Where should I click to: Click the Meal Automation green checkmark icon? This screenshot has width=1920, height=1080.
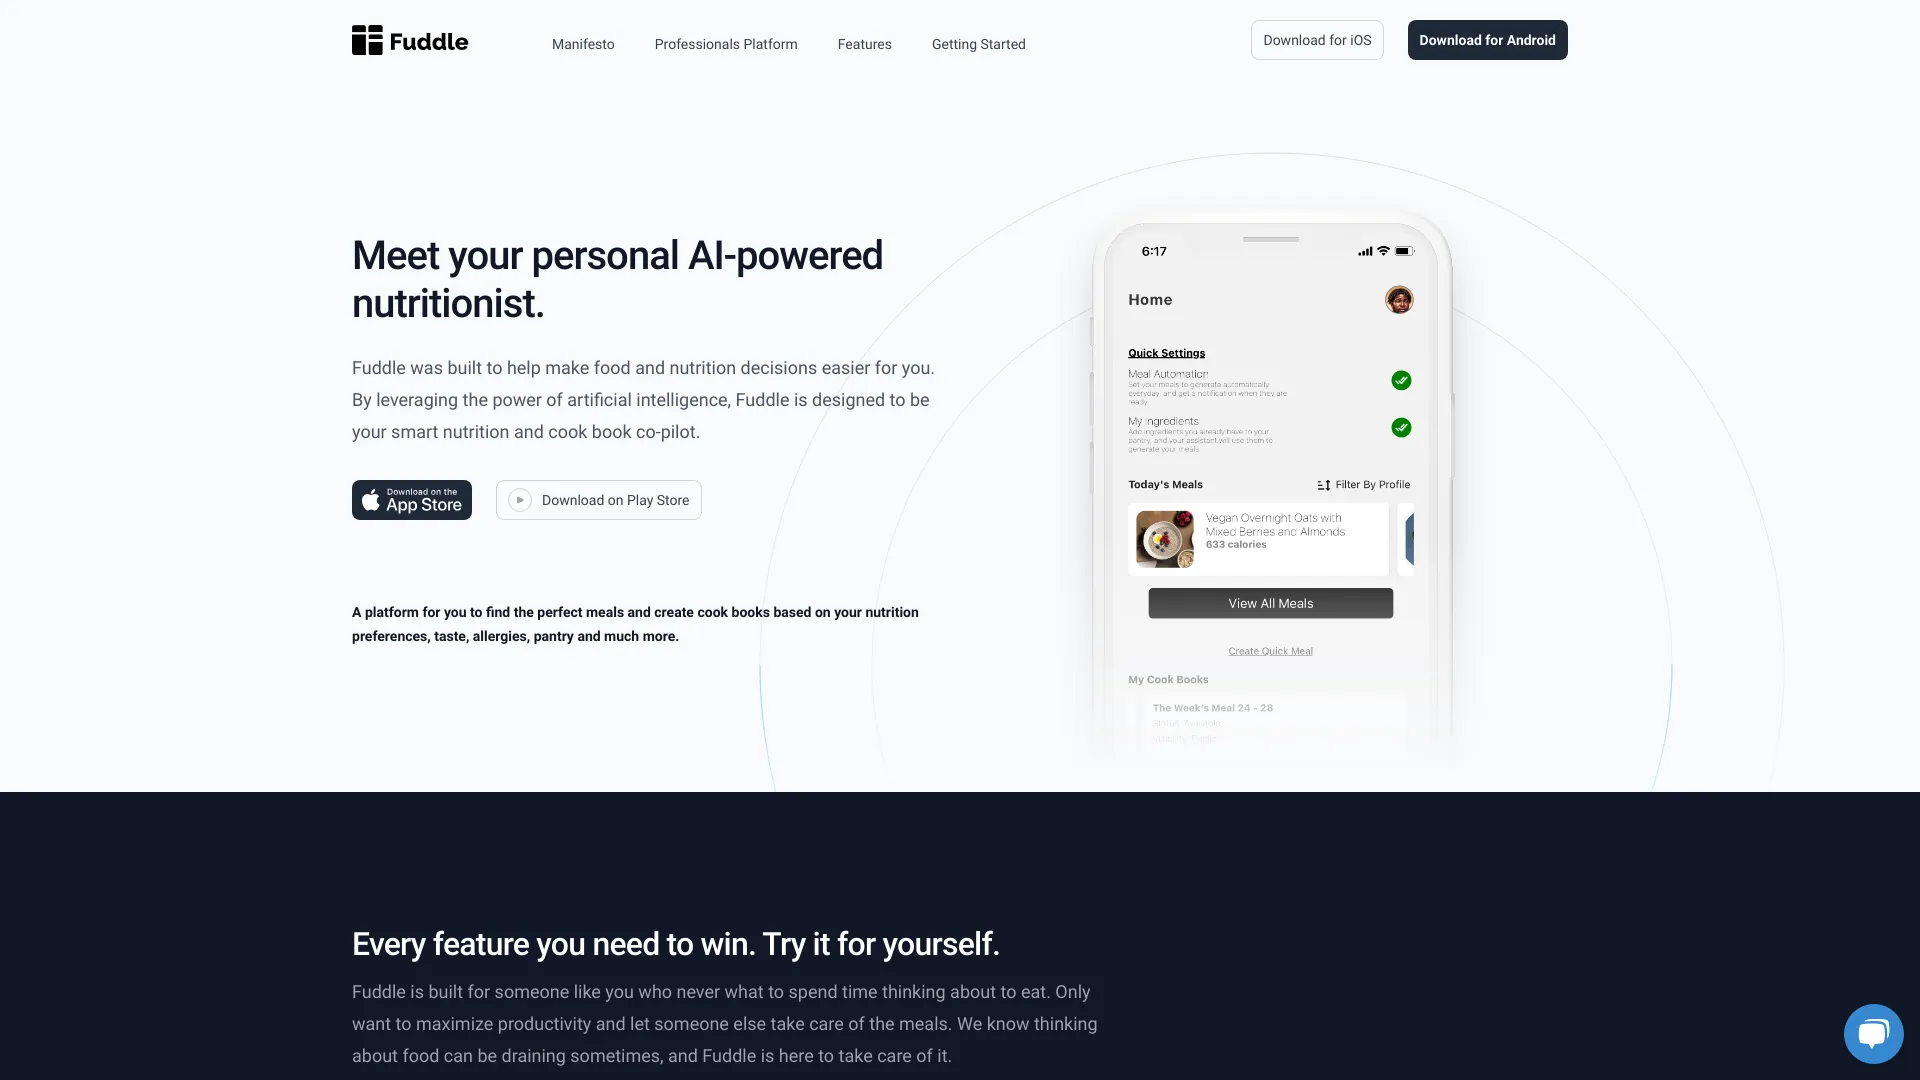pyautogui.click(x=1400, y=381)
